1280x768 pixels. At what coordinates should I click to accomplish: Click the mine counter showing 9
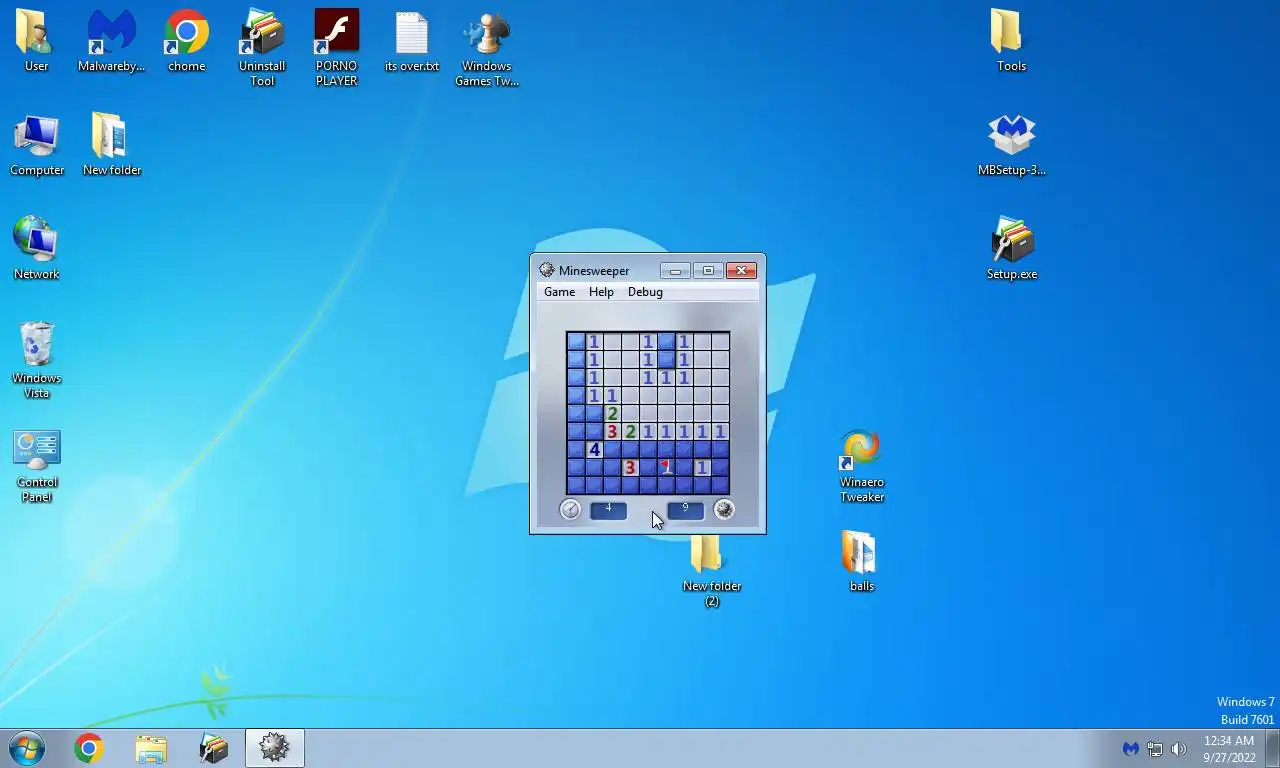[685, 510]
